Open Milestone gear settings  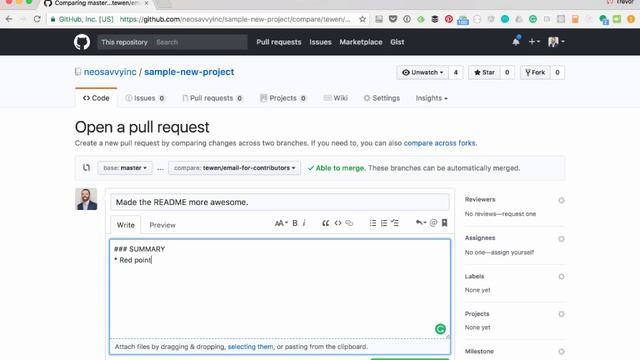click(561, 351)
